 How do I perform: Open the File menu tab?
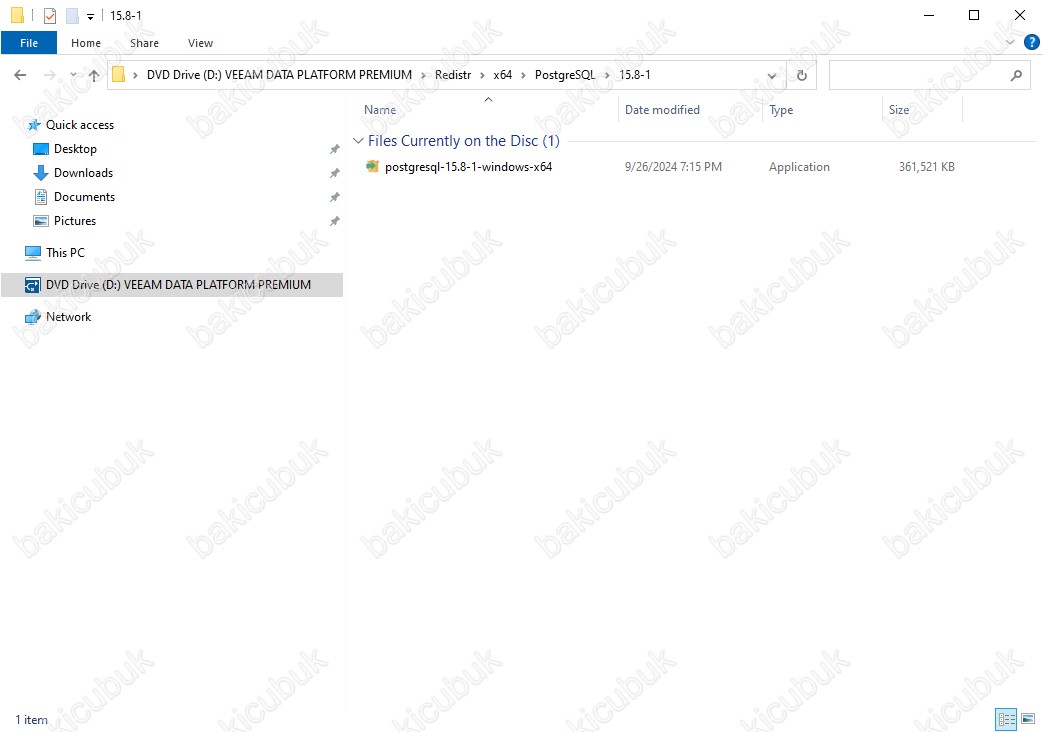[29, 43]
